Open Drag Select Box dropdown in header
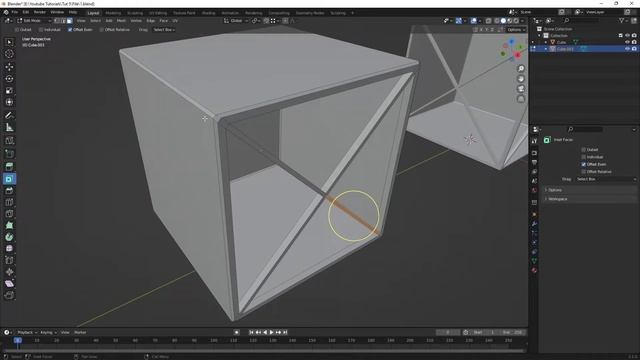Viewport: 640px width, 360px height. click(164, 30)
